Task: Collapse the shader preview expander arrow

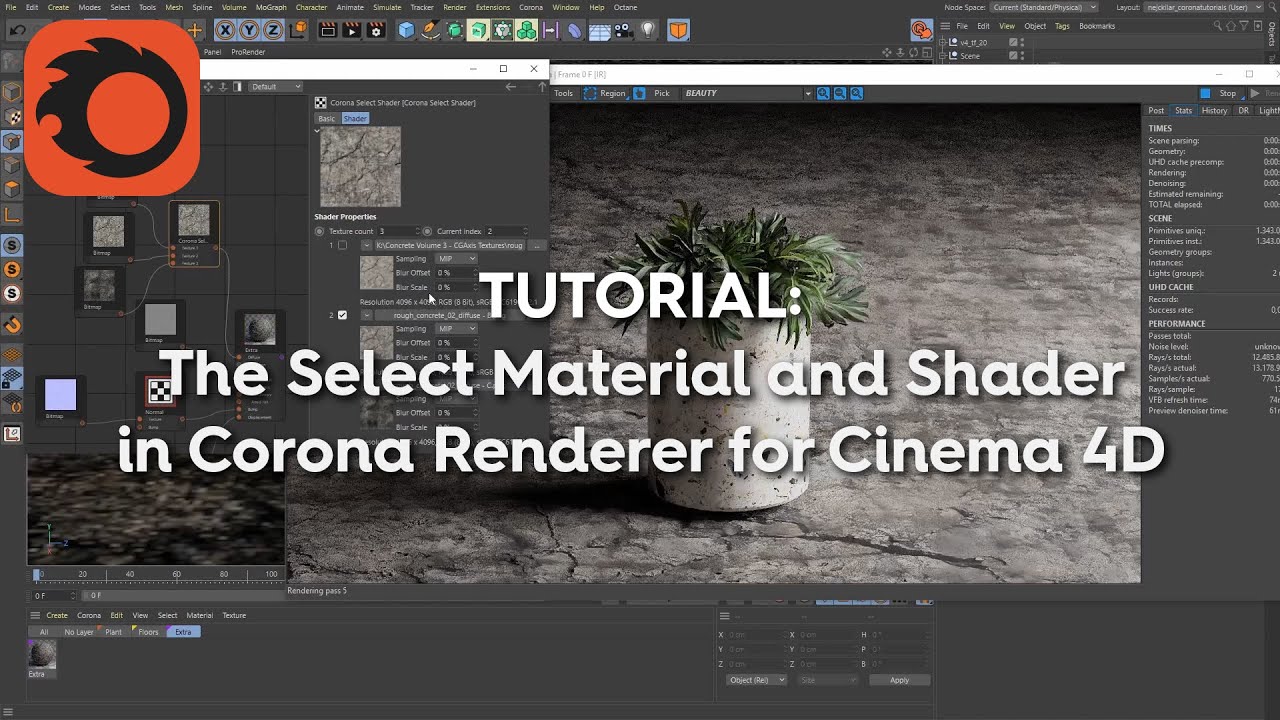Action: [317, 130]
